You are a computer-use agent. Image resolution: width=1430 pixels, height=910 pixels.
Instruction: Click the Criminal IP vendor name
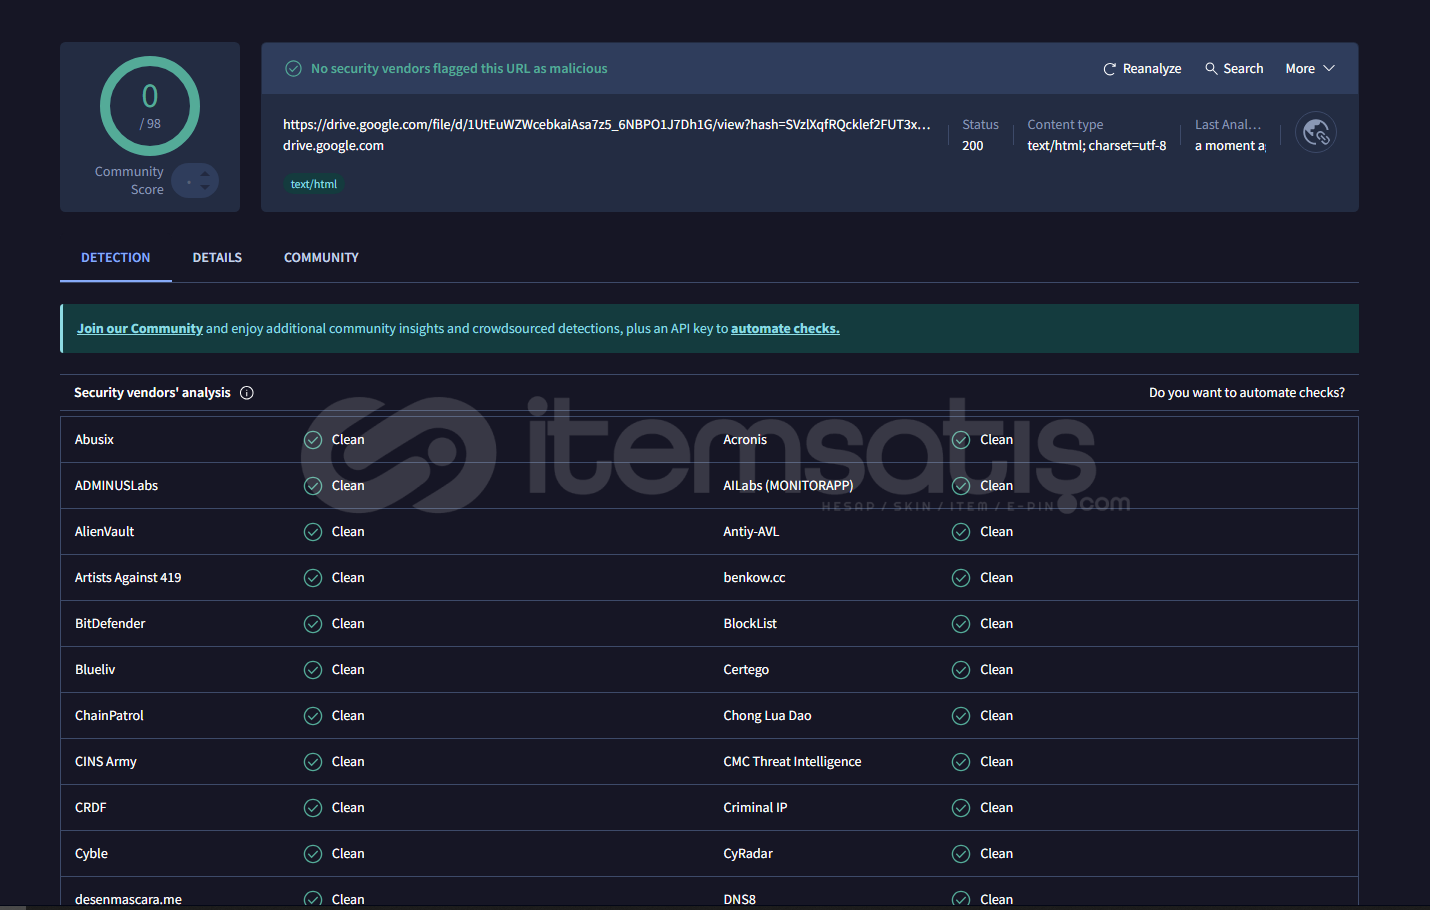point(755,808)
